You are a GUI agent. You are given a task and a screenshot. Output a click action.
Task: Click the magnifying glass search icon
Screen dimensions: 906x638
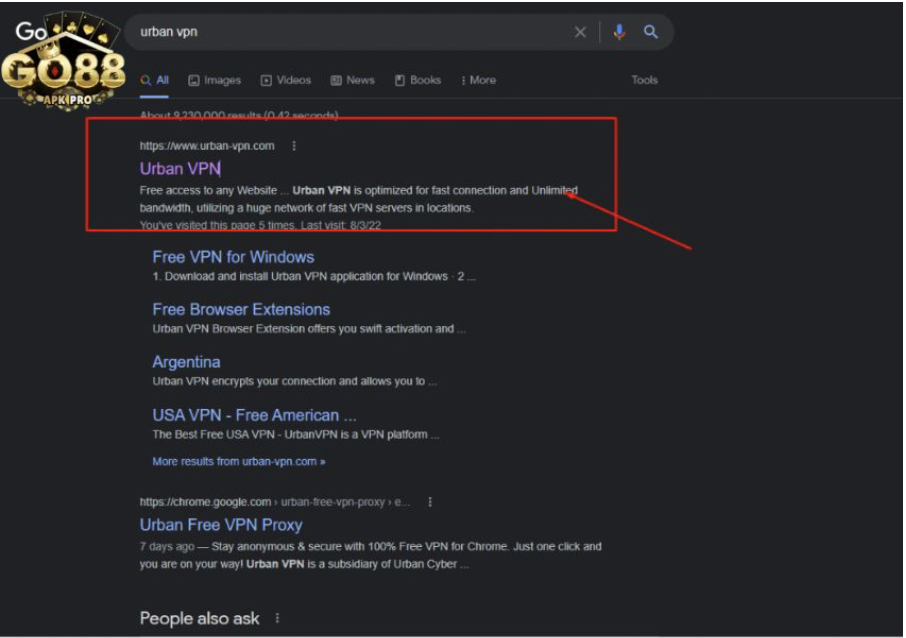click(651, 32)
